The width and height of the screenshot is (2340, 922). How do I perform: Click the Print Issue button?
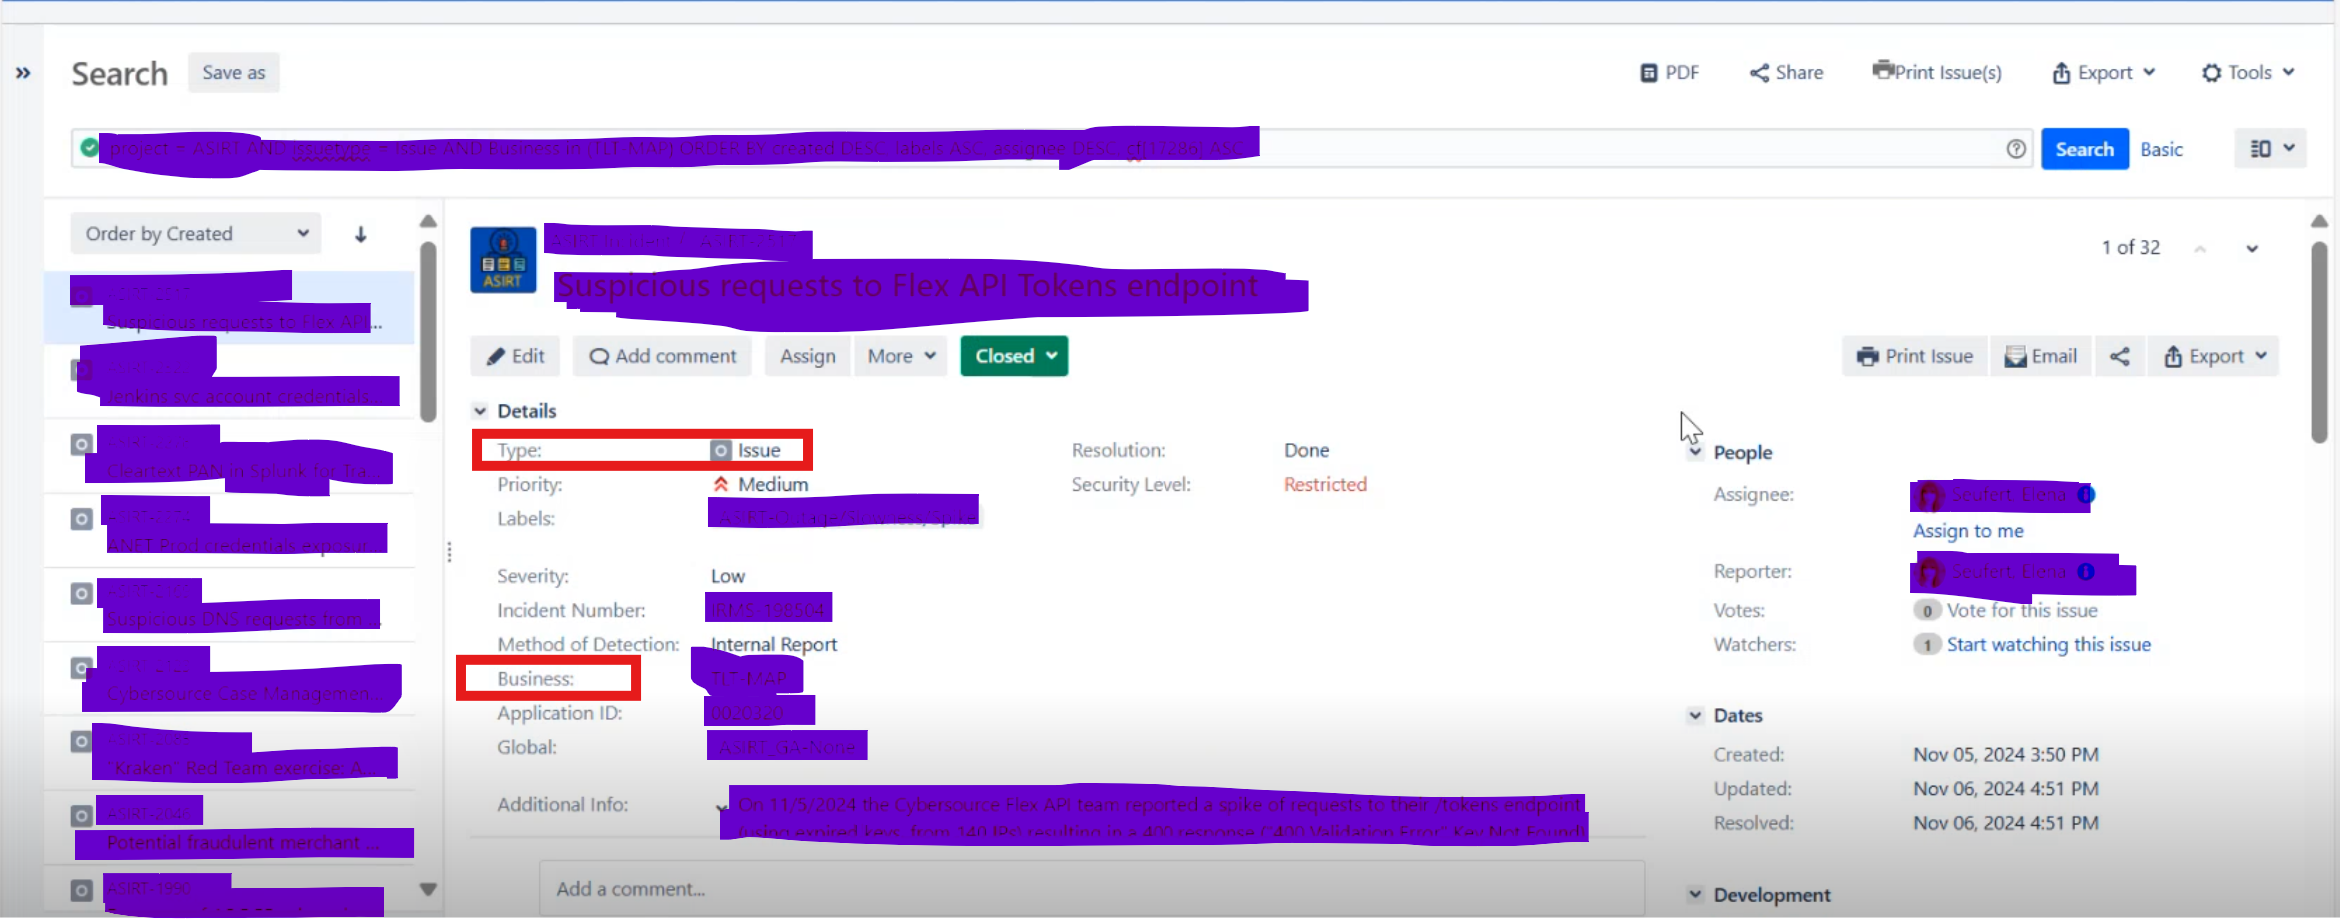(1914, 356)
